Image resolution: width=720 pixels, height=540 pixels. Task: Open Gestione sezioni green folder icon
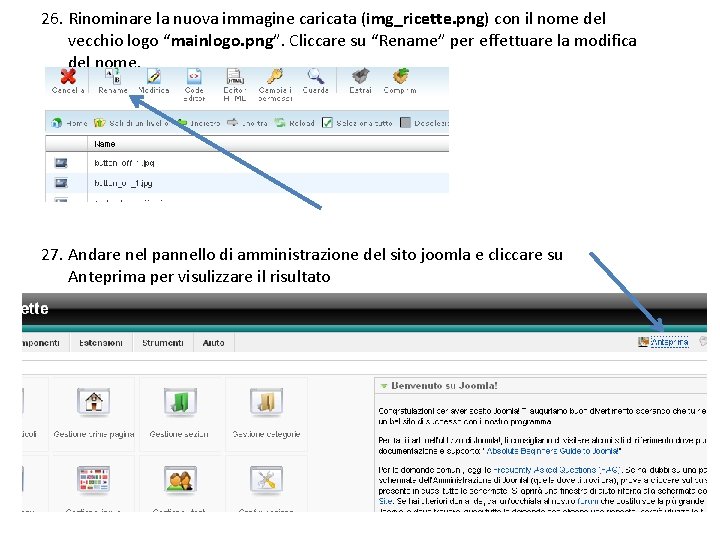click(x=180, y=401)
